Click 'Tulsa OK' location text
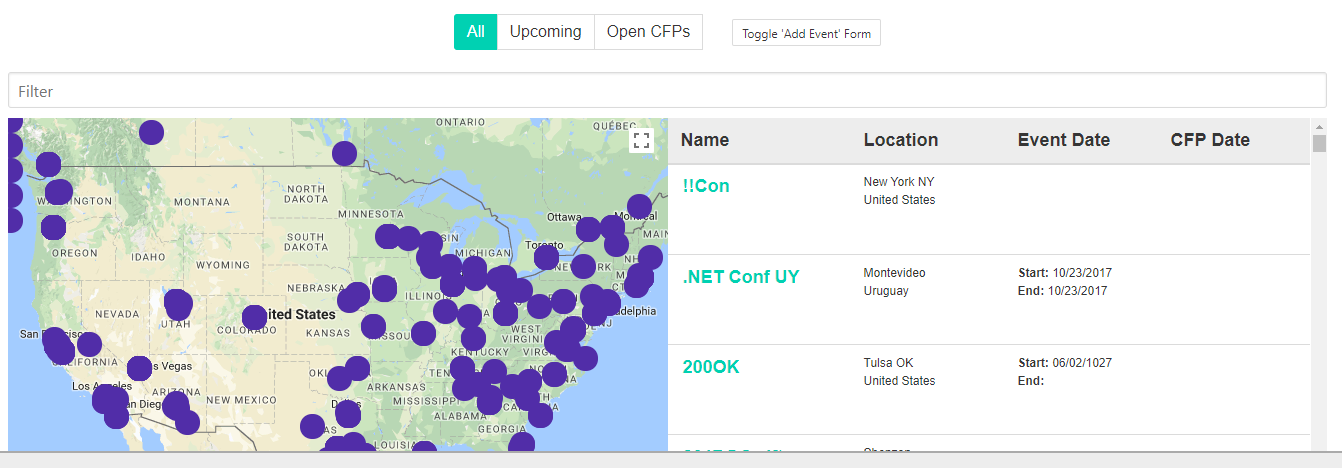The image size is (1342, 468). pyautogui.click(x=888, y=363)
